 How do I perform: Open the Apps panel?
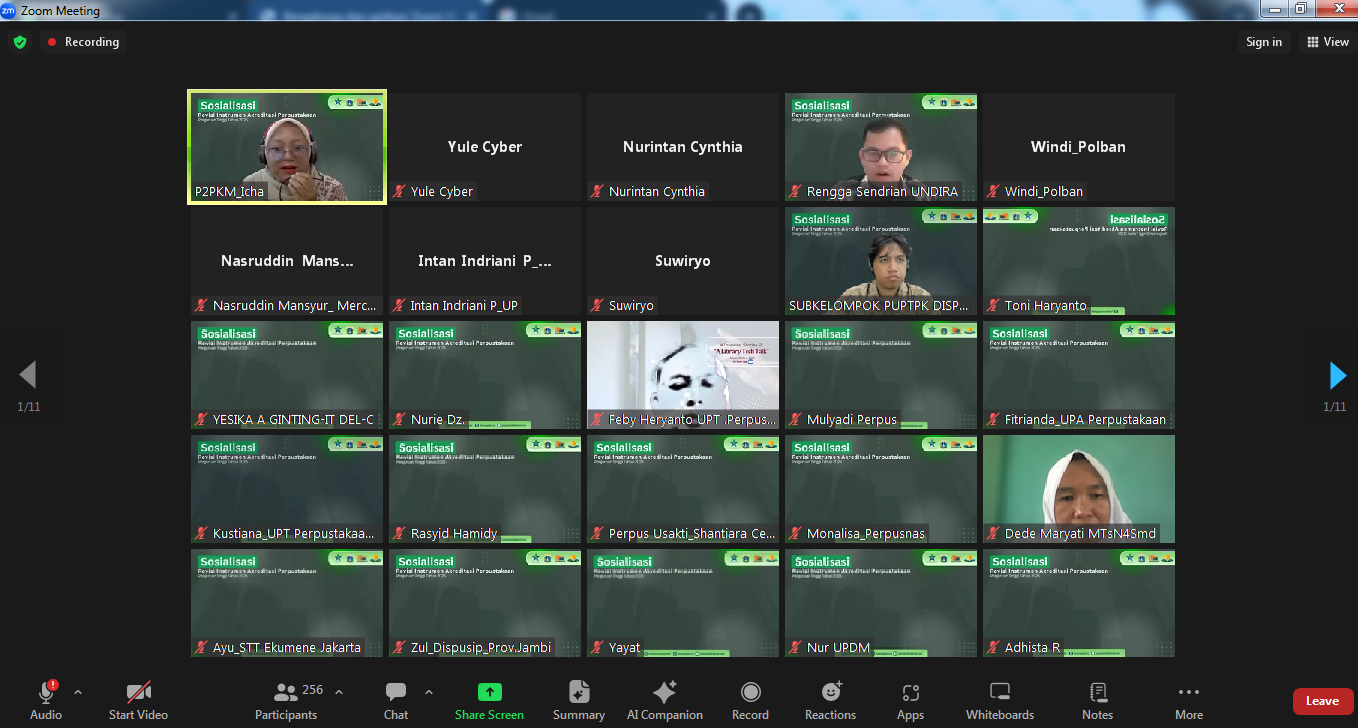(x=910, y=700)
